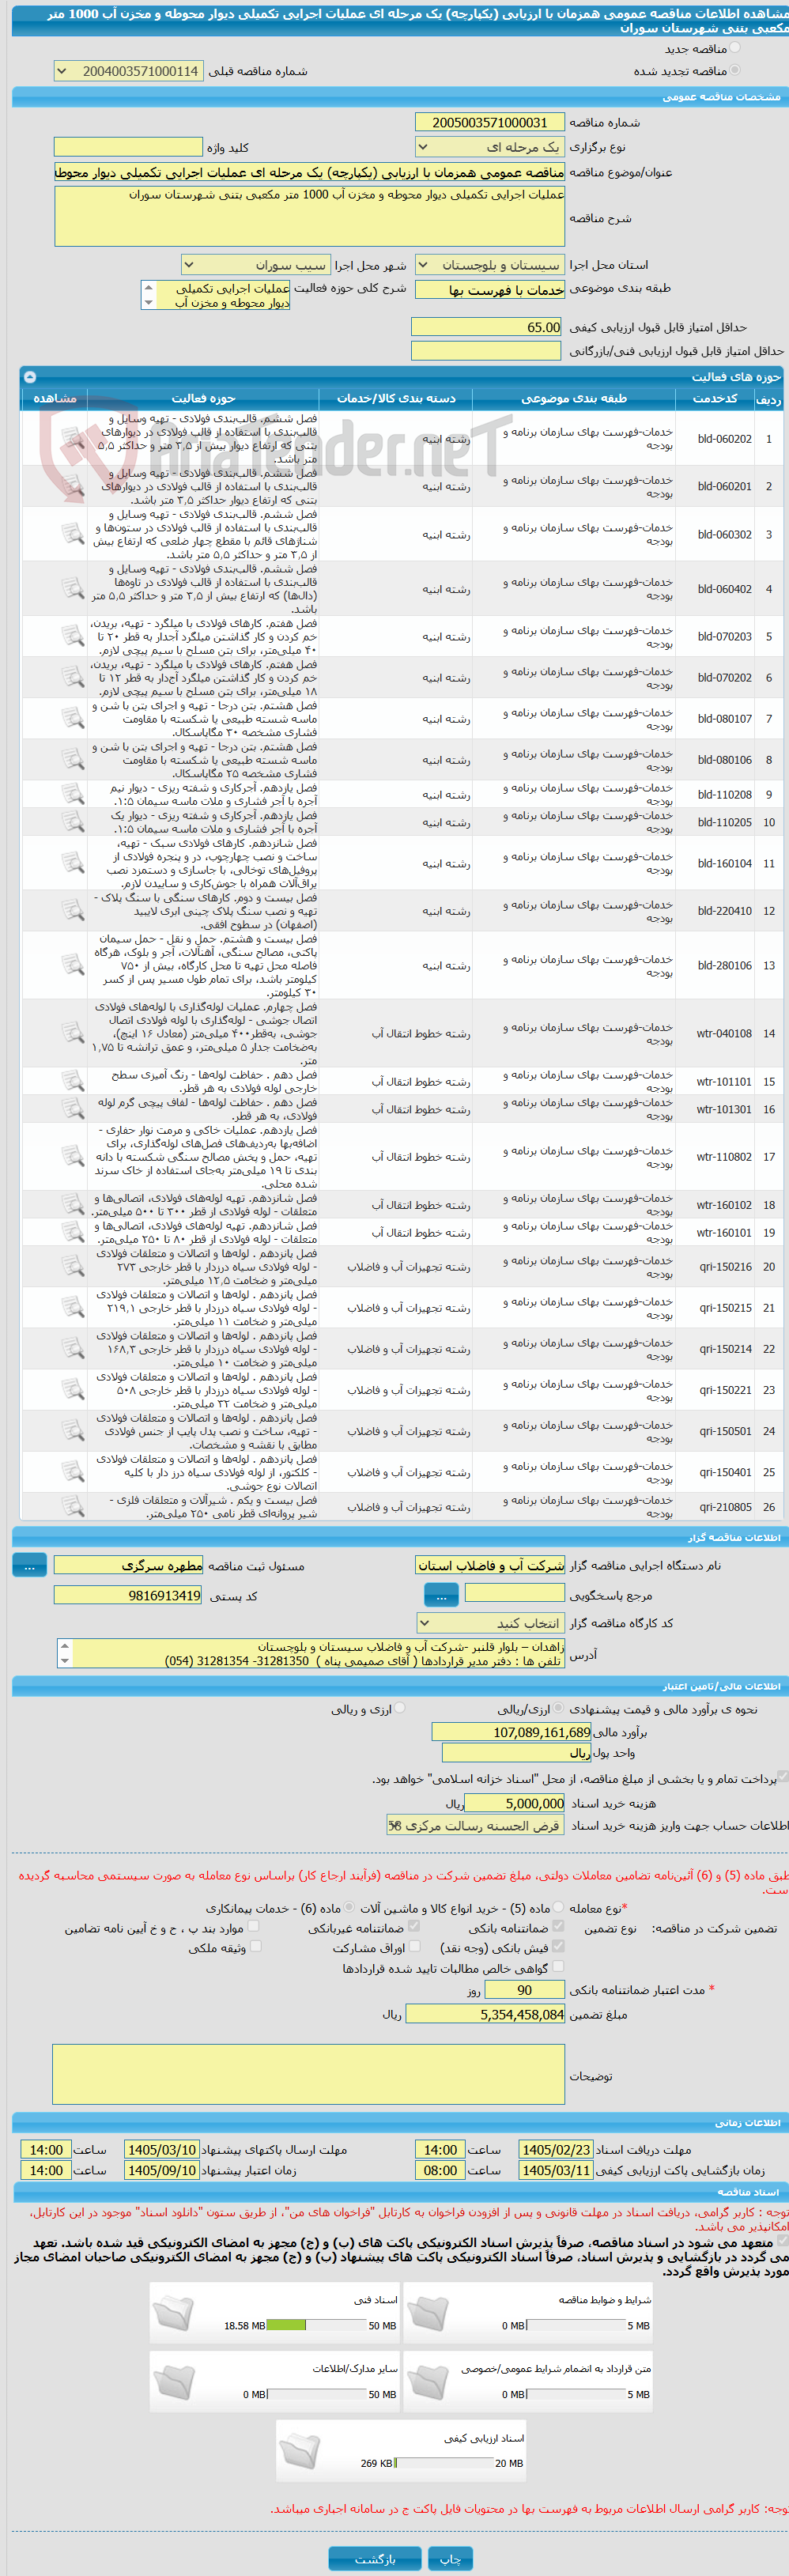Image resolution: width=789 pixels, height=2576 pixels.
Task: Click the چاپ button
Action: (x=450, y=2558)
